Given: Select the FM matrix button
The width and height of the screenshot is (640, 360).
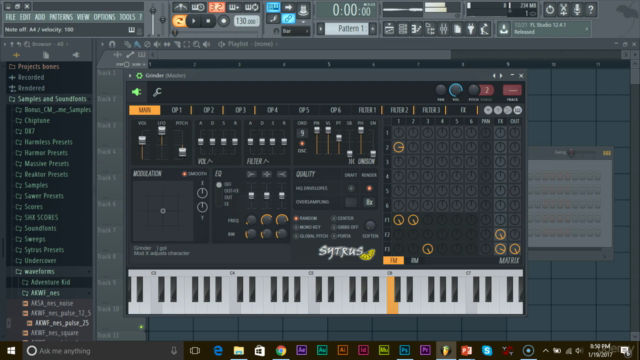Looking at the screenshot, I should (393, 260).
